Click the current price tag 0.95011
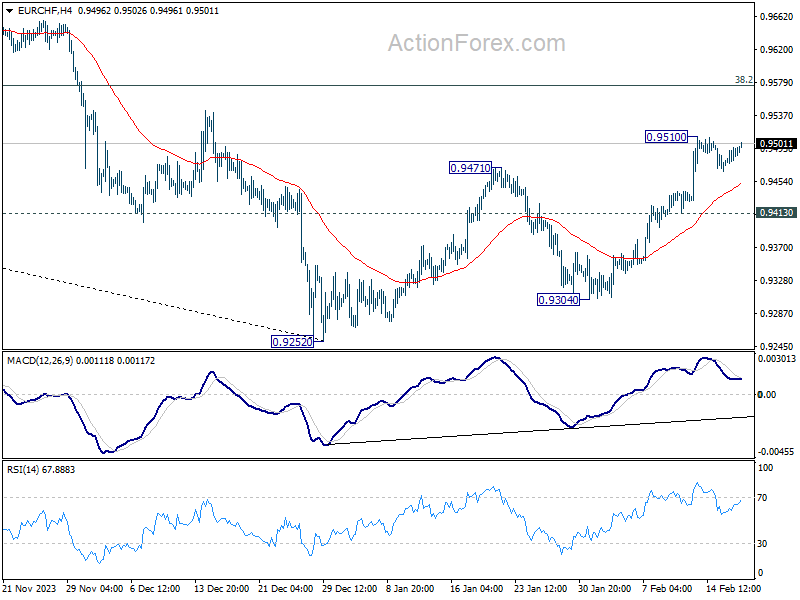Image resolution: width=800 pixels, height=600 pixels. (x=777, y=144)
